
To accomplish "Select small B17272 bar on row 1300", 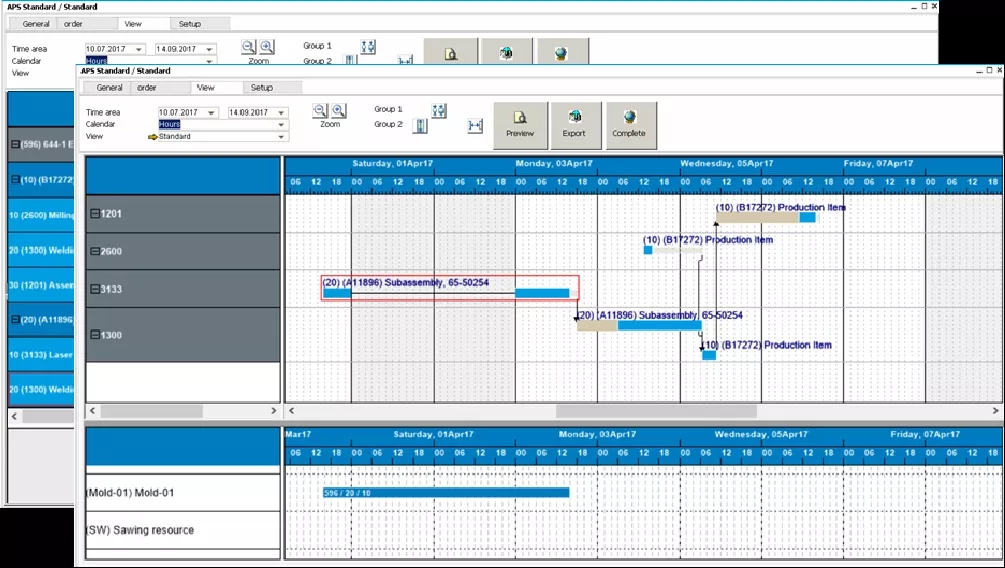I will pos(709,355).
